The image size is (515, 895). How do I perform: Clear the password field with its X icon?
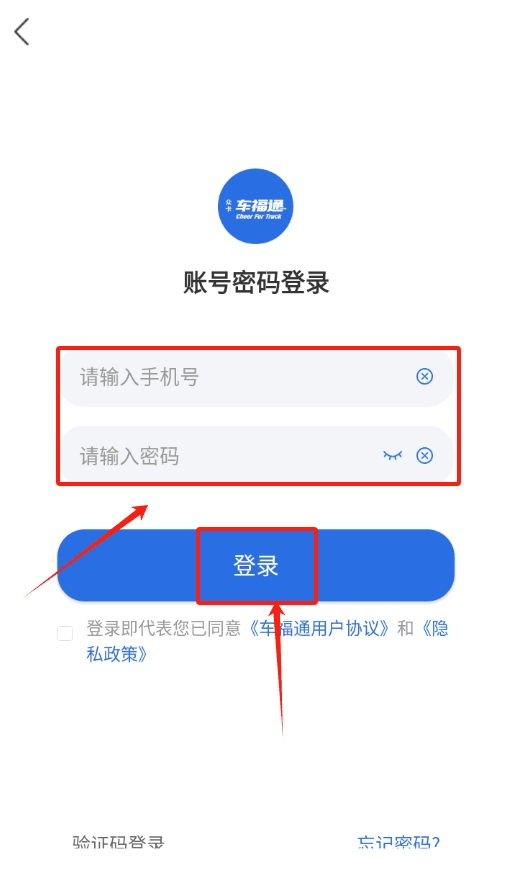pos(424,455)
